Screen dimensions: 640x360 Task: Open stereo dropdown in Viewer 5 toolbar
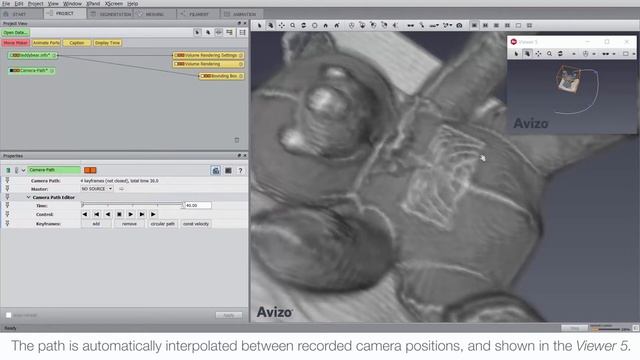coord(614,54)
